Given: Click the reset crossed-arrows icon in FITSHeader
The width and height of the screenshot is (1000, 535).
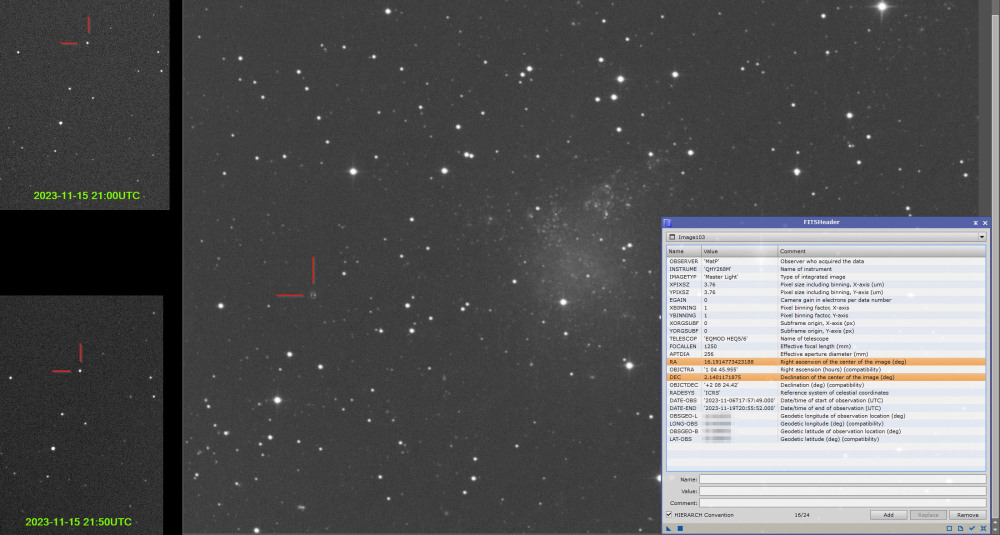Looking at the screenshot, I should point(983,529).
